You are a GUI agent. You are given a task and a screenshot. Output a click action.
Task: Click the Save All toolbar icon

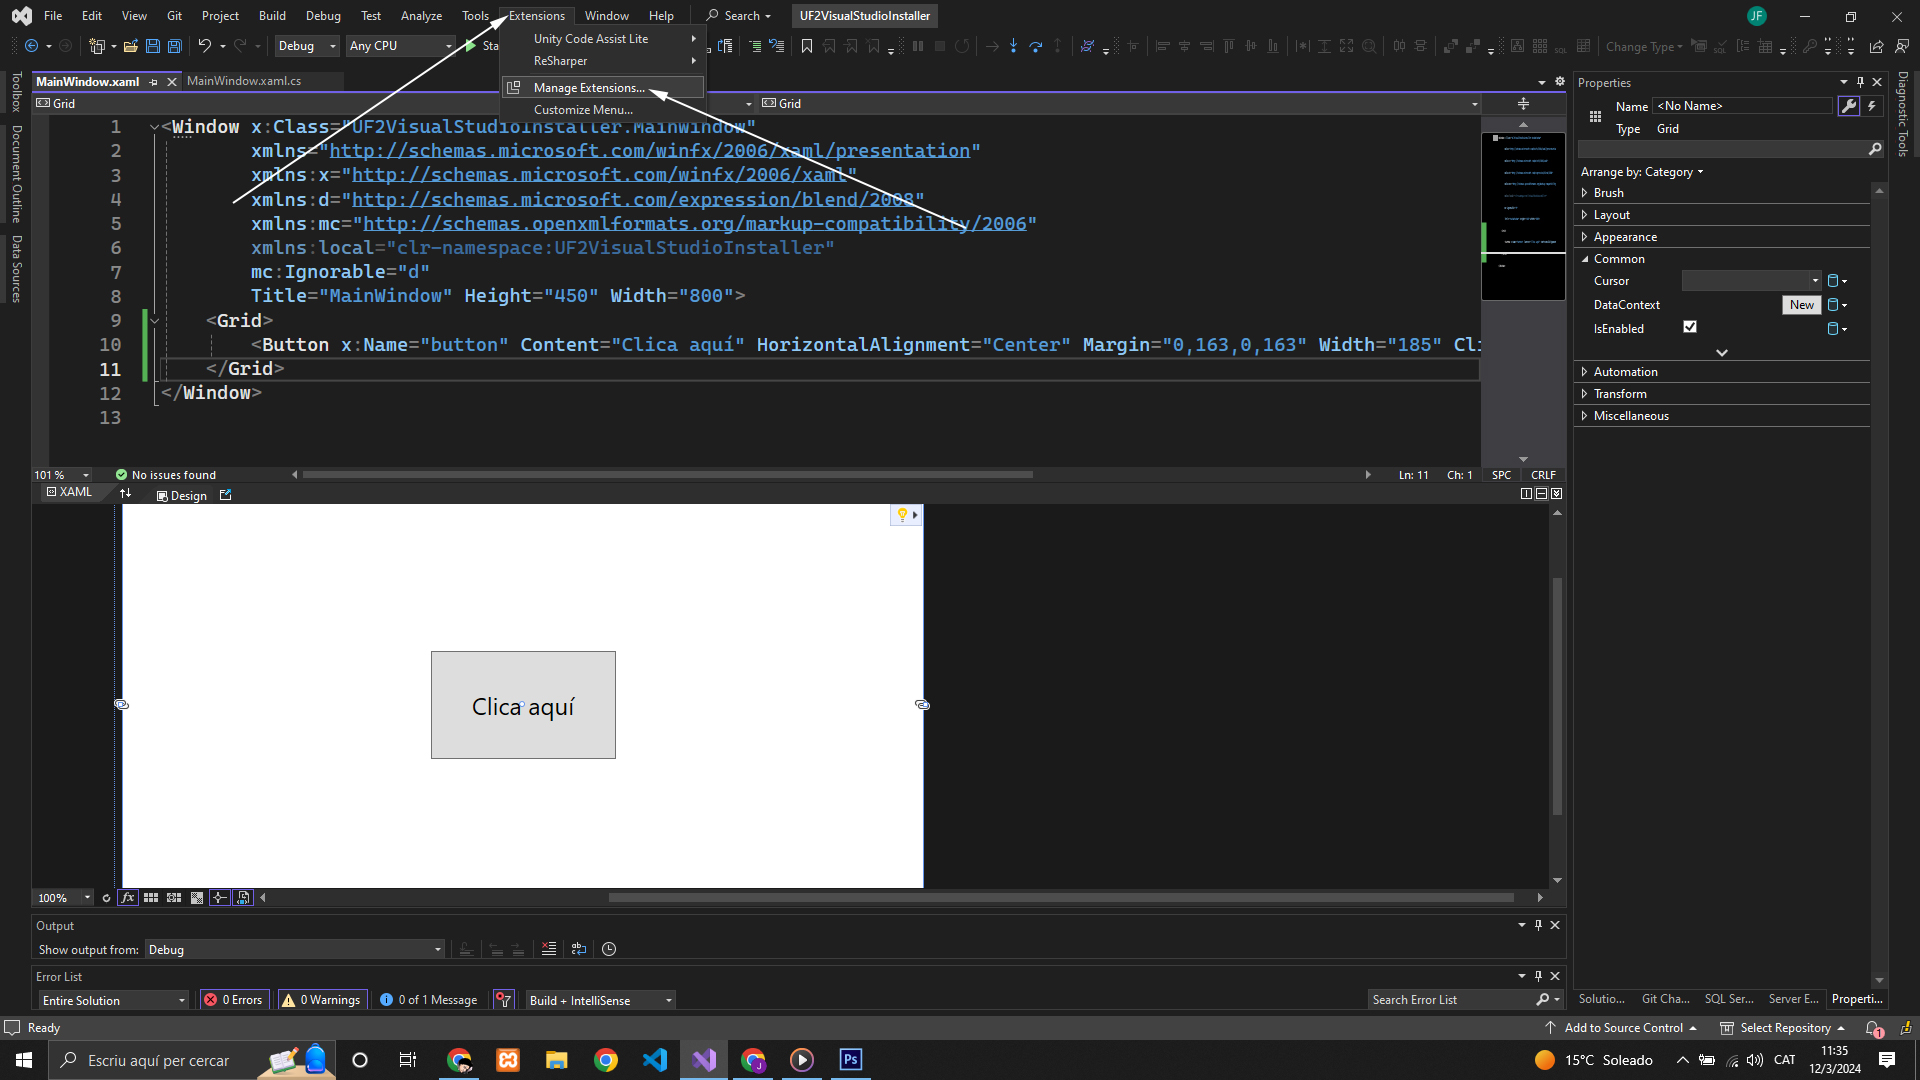click(x=174, y=46)
